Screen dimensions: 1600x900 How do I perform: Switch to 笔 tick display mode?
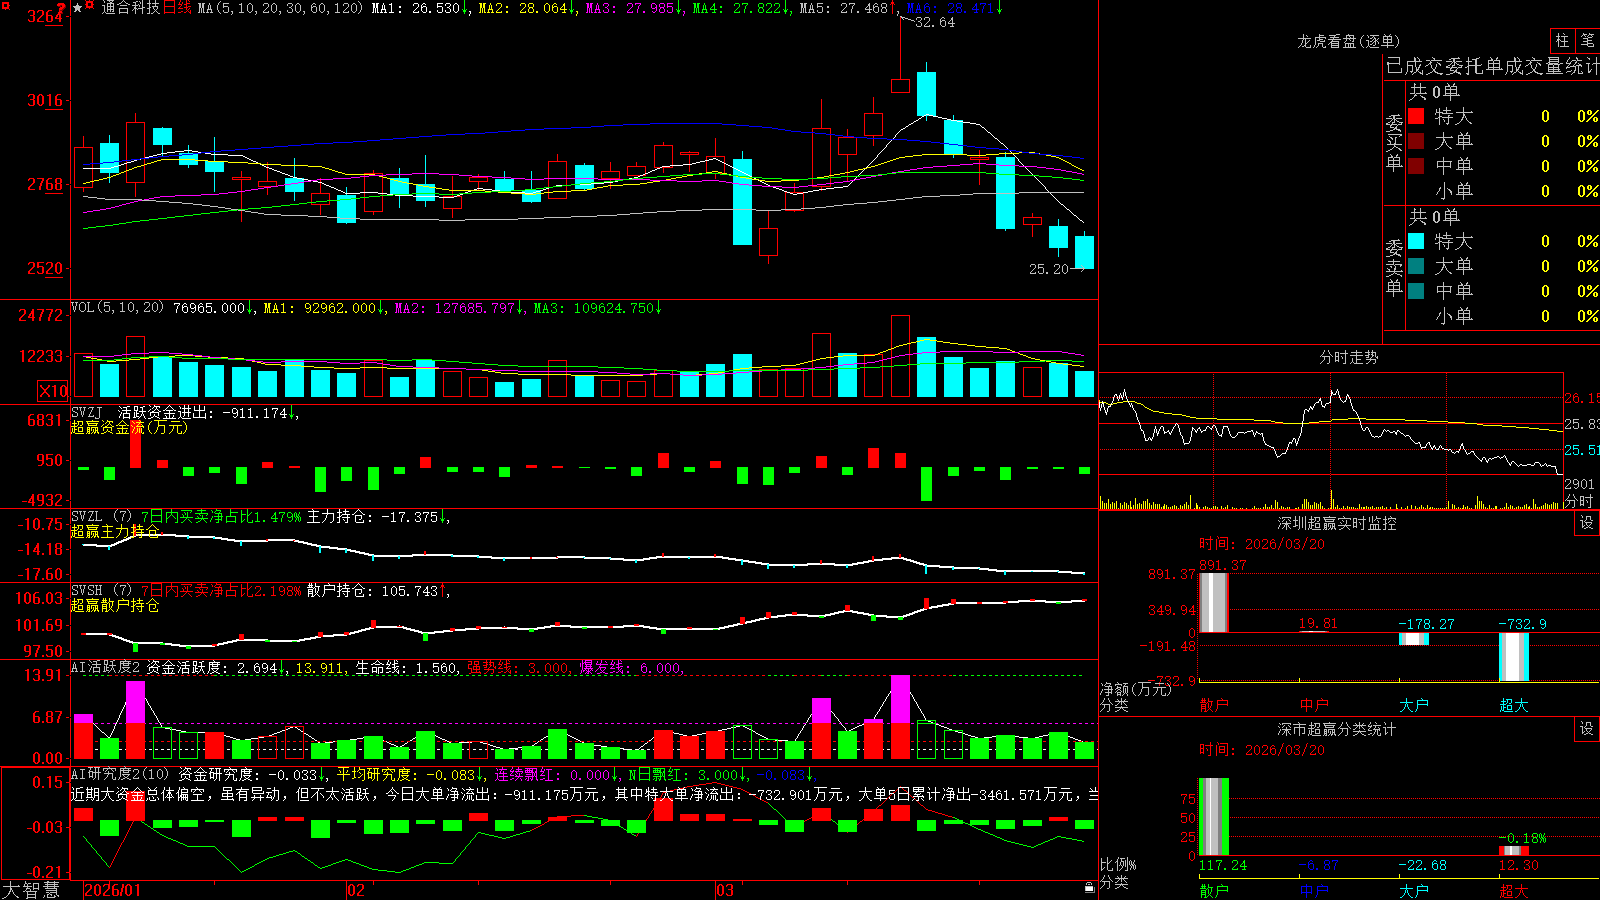click(1587, 40)
